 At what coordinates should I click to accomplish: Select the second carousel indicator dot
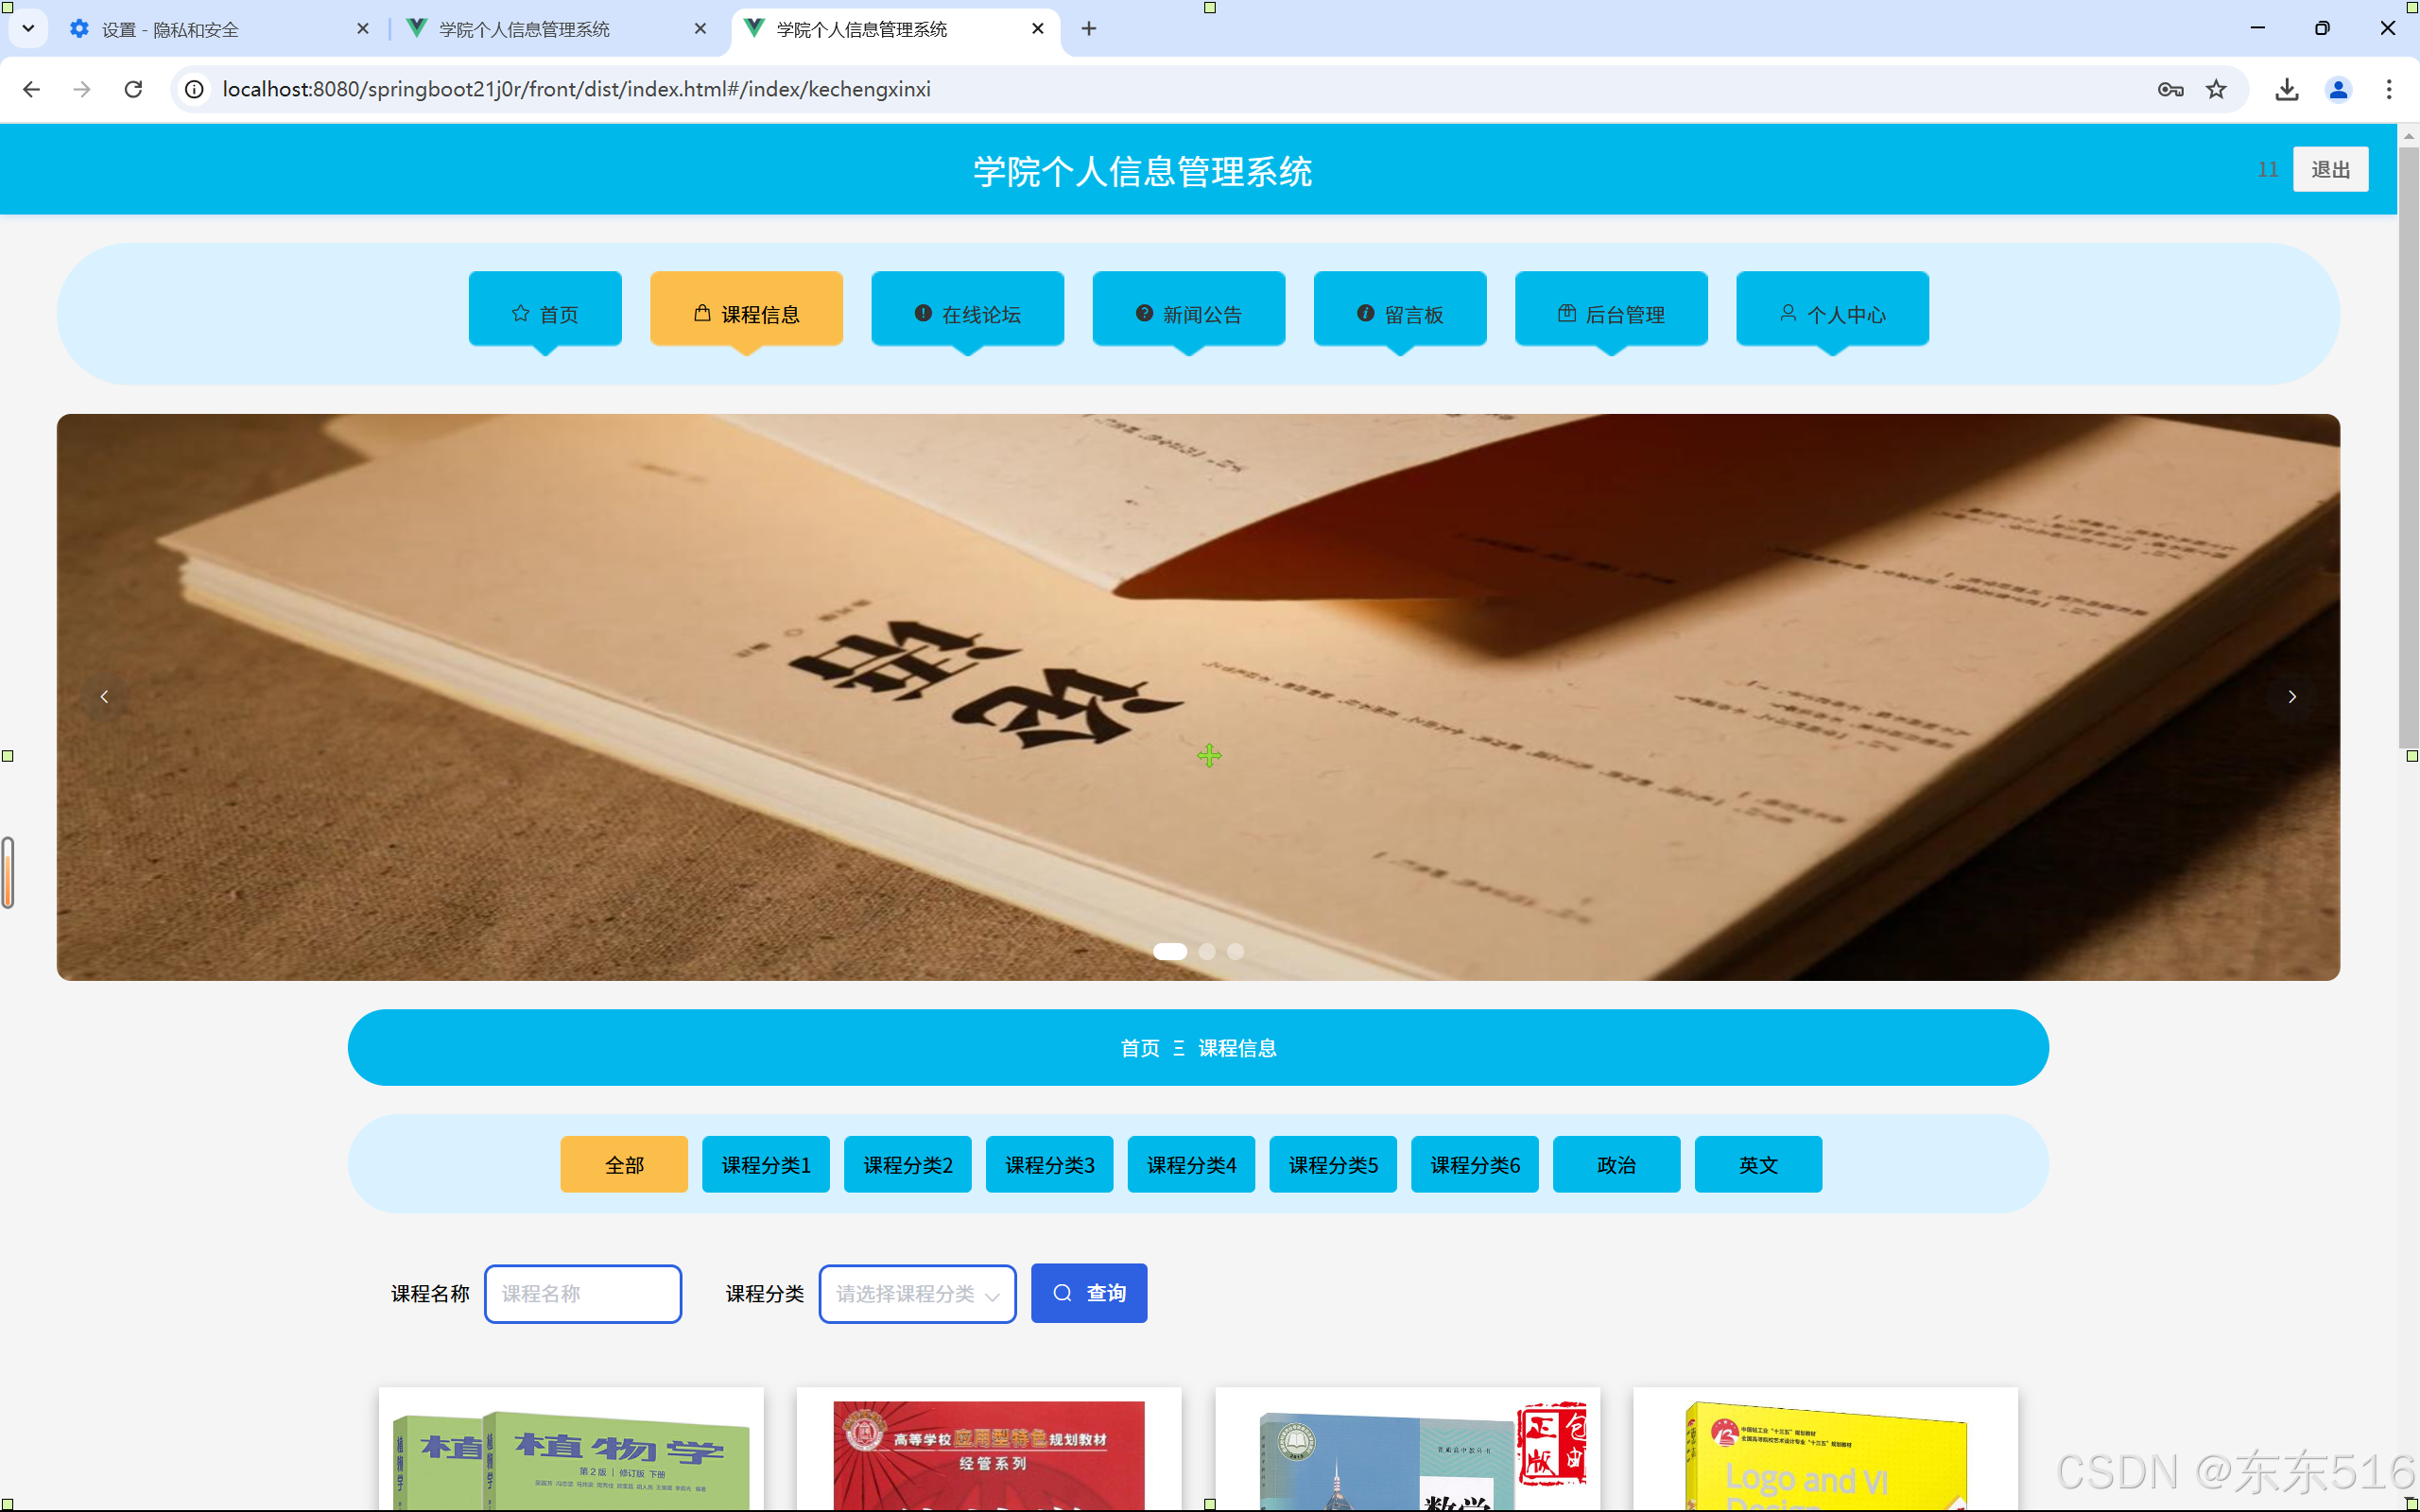point(1207,952)
